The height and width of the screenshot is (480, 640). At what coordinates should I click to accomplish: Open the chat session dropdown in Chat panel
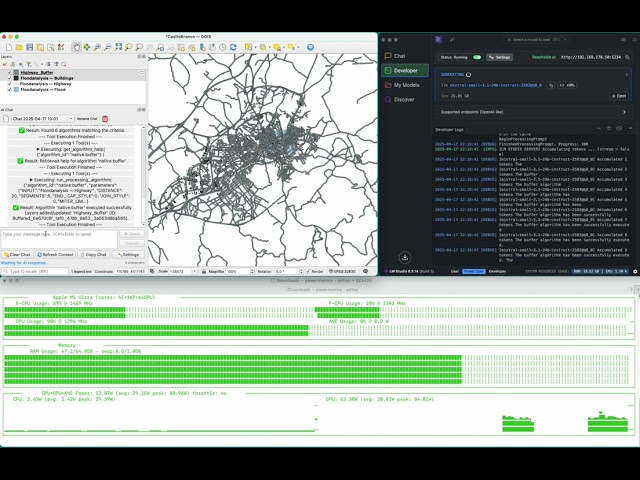point(43,119)
